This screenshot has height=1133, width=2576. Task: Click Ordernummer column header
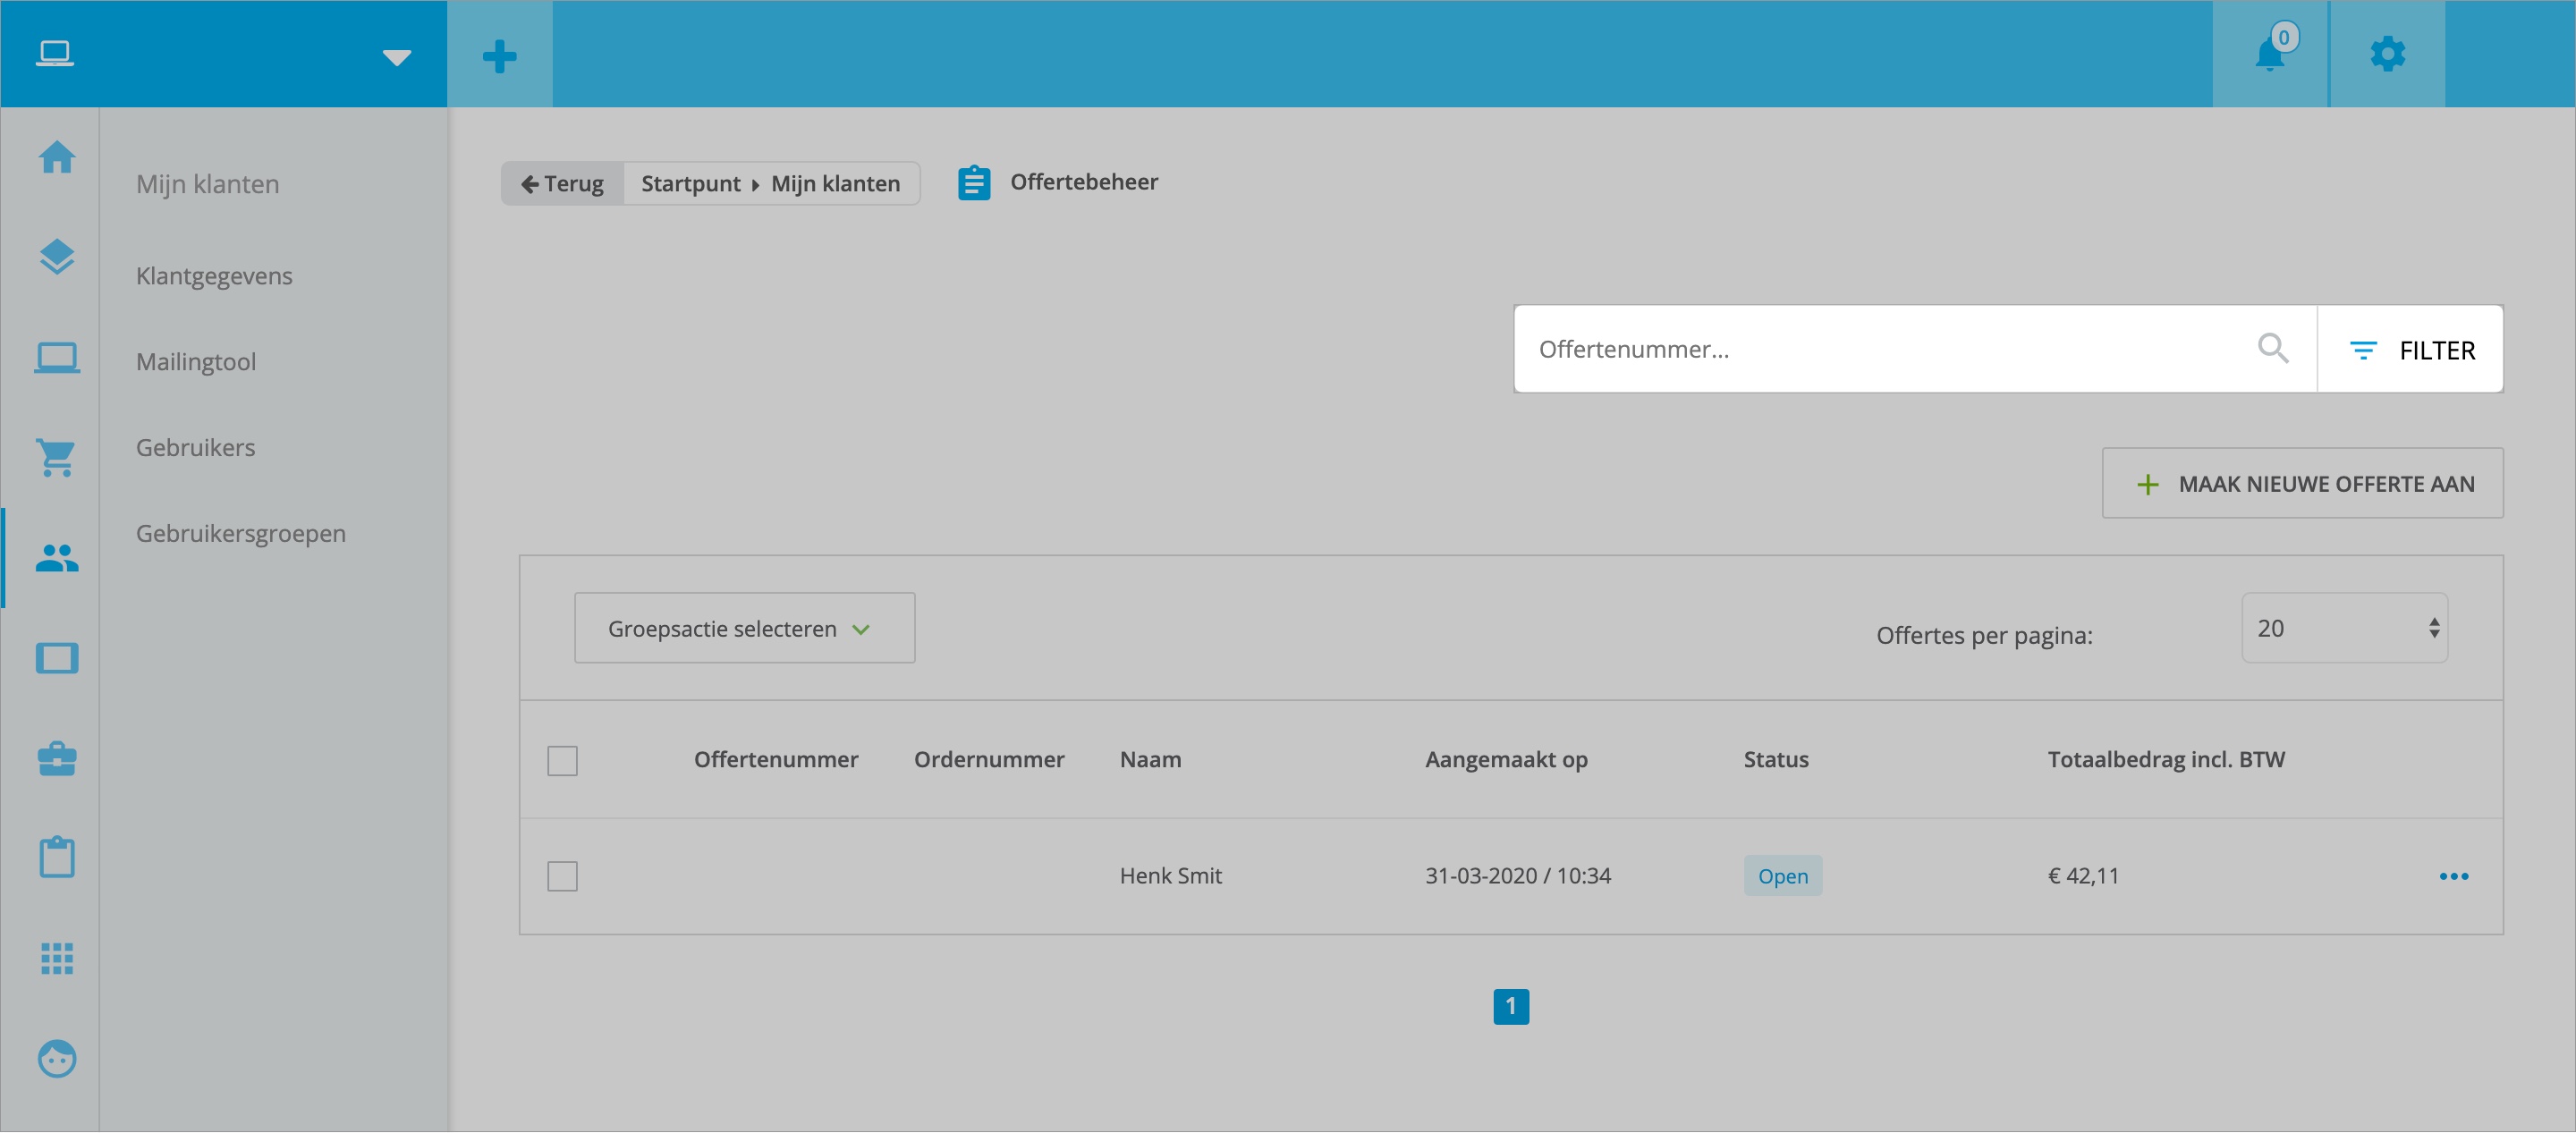click(x=989, y=760)
